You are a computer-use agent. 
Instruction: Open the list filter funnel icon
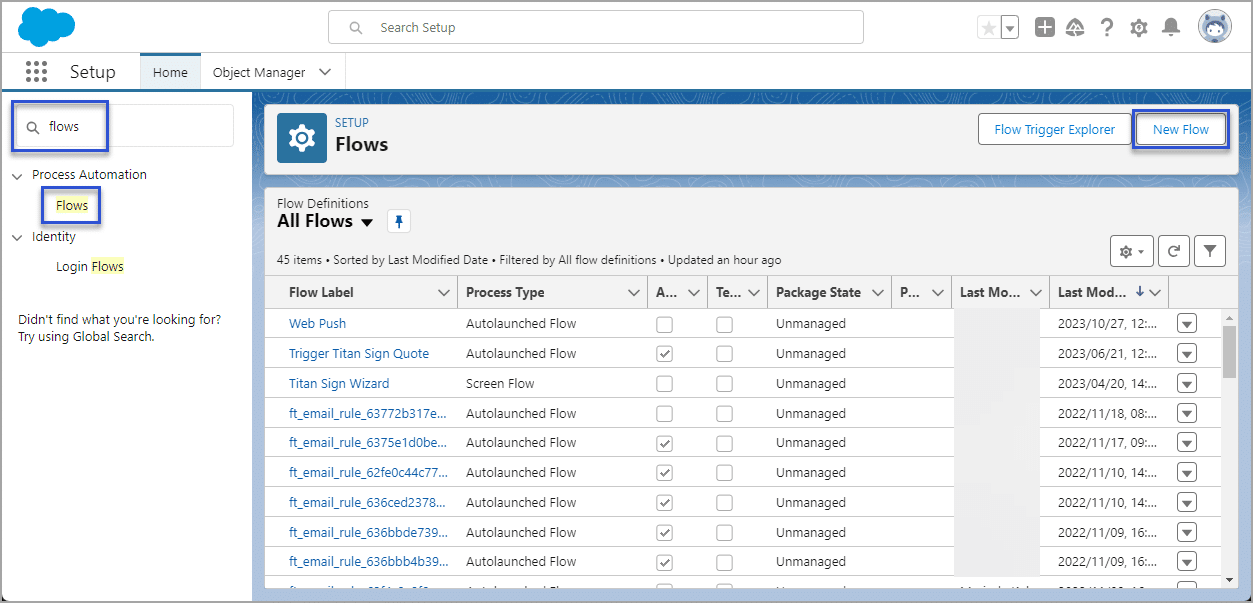coord(1209,252)
